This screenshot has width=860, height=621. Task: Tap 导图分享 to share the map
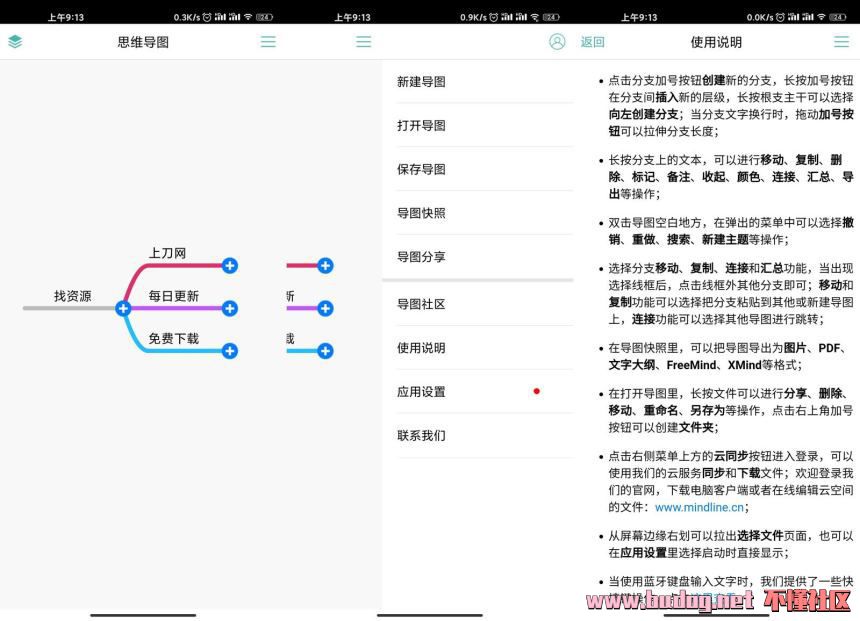pos(421,257)
